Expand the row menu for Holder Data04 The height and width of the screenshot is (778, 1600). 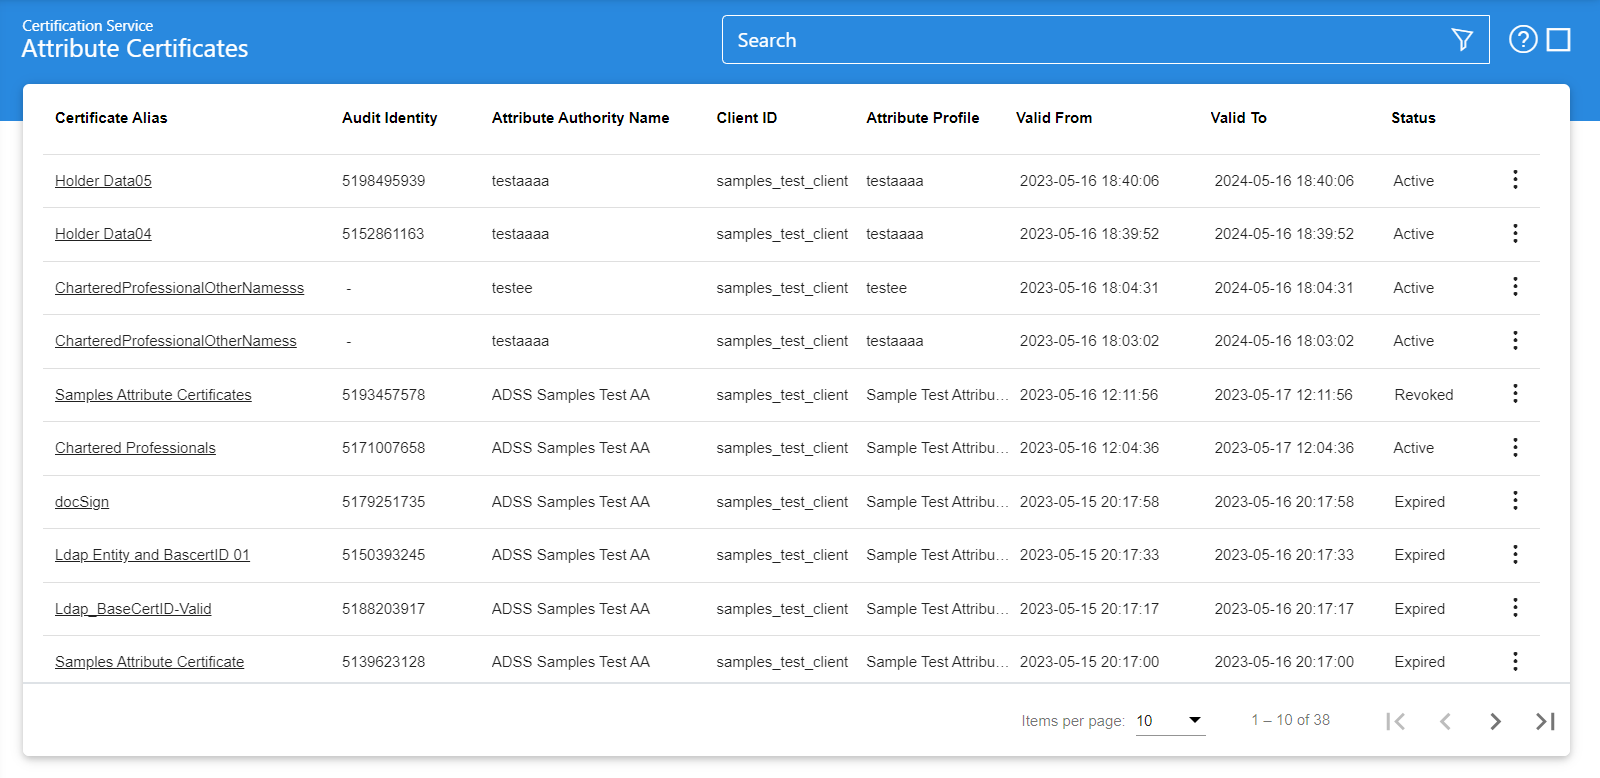[x=1515, y=234]
